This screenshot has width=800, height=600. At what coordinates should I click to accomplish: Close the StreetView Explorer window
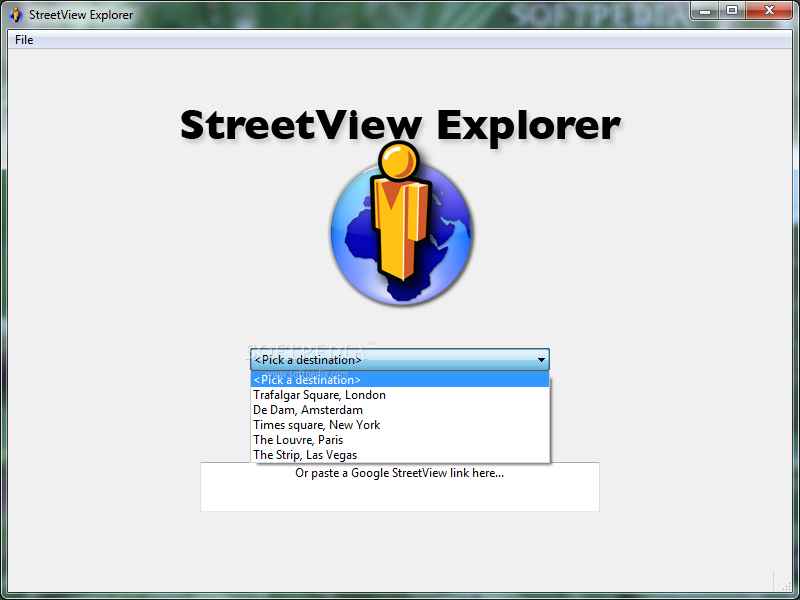(769, 10)
